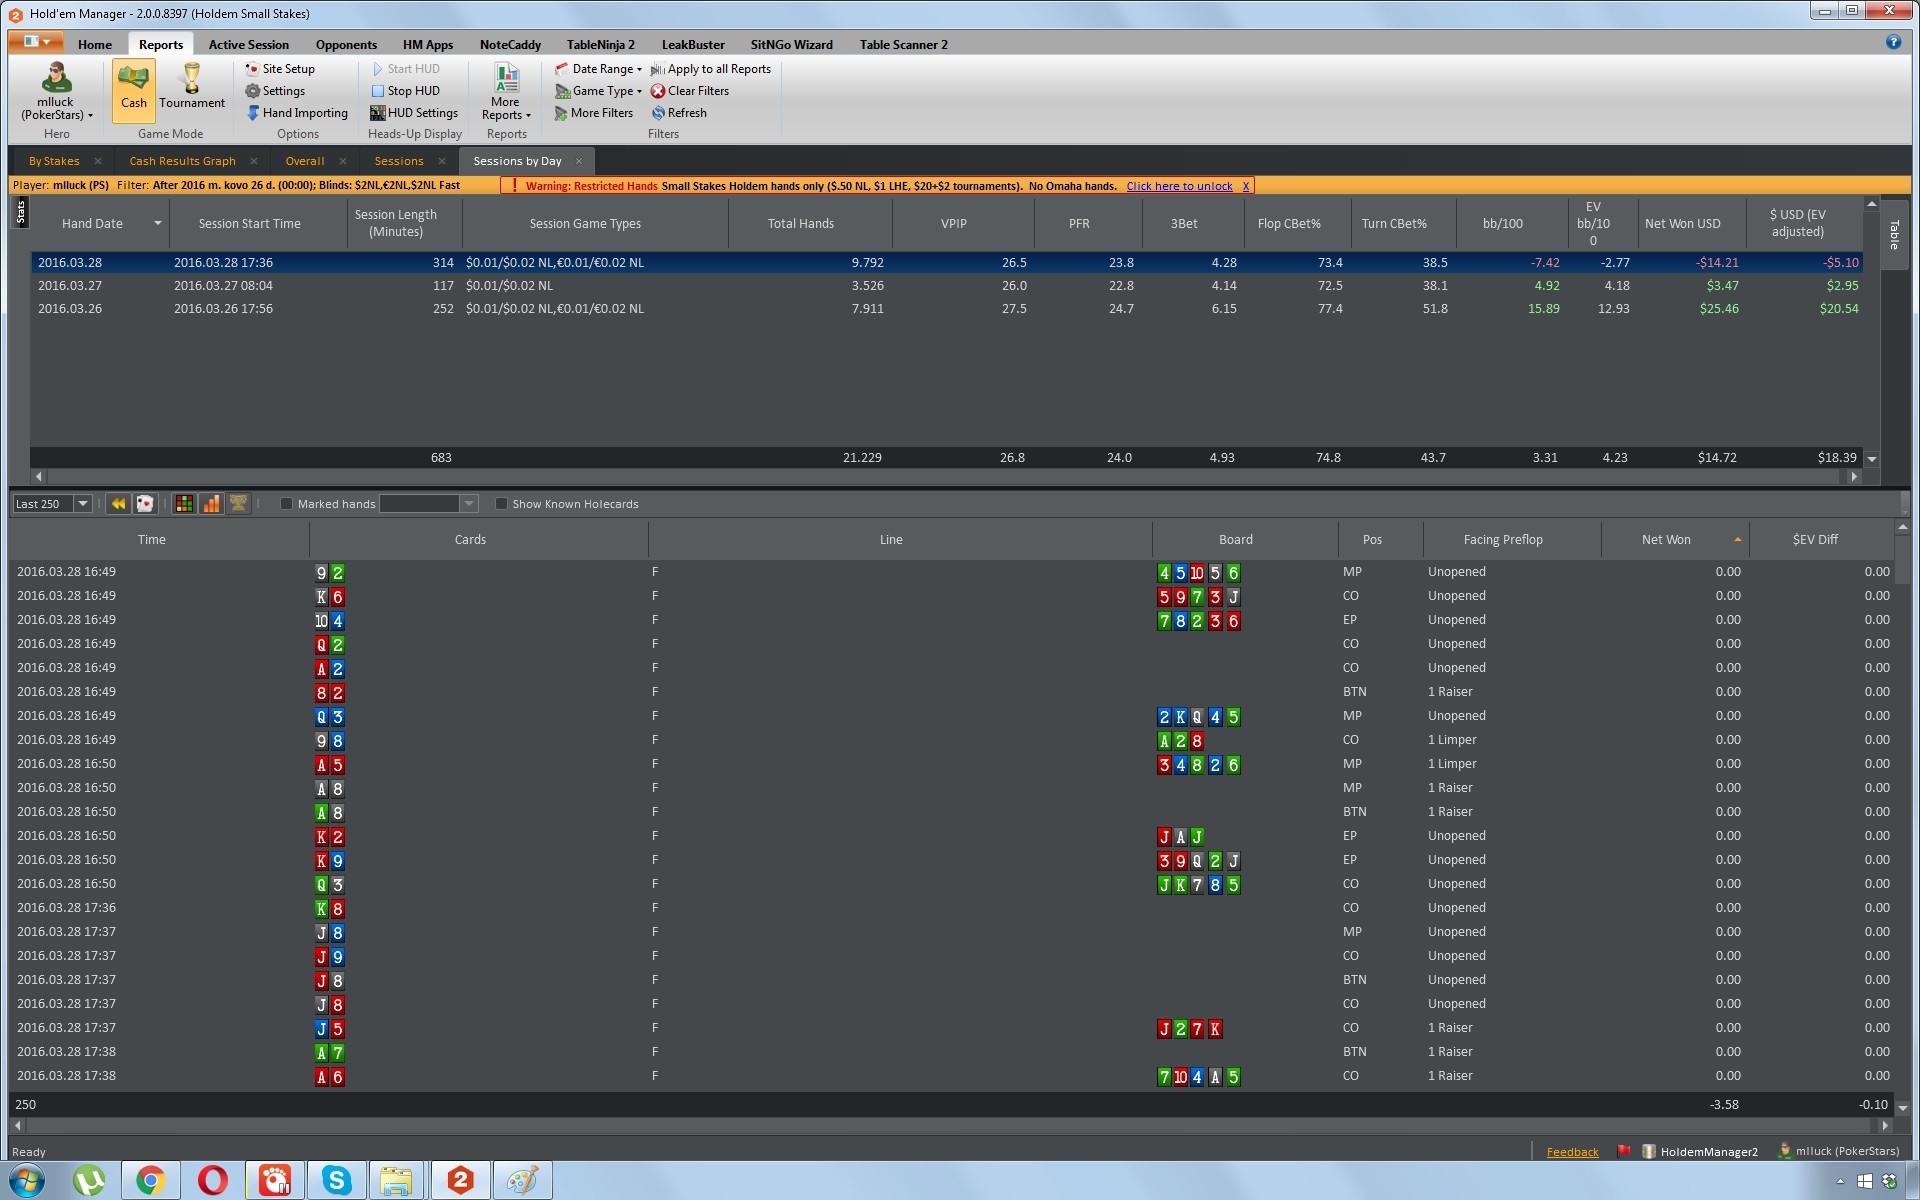
Task: Open the NoteCaddy tab
Action: click(x=510, y=44)
